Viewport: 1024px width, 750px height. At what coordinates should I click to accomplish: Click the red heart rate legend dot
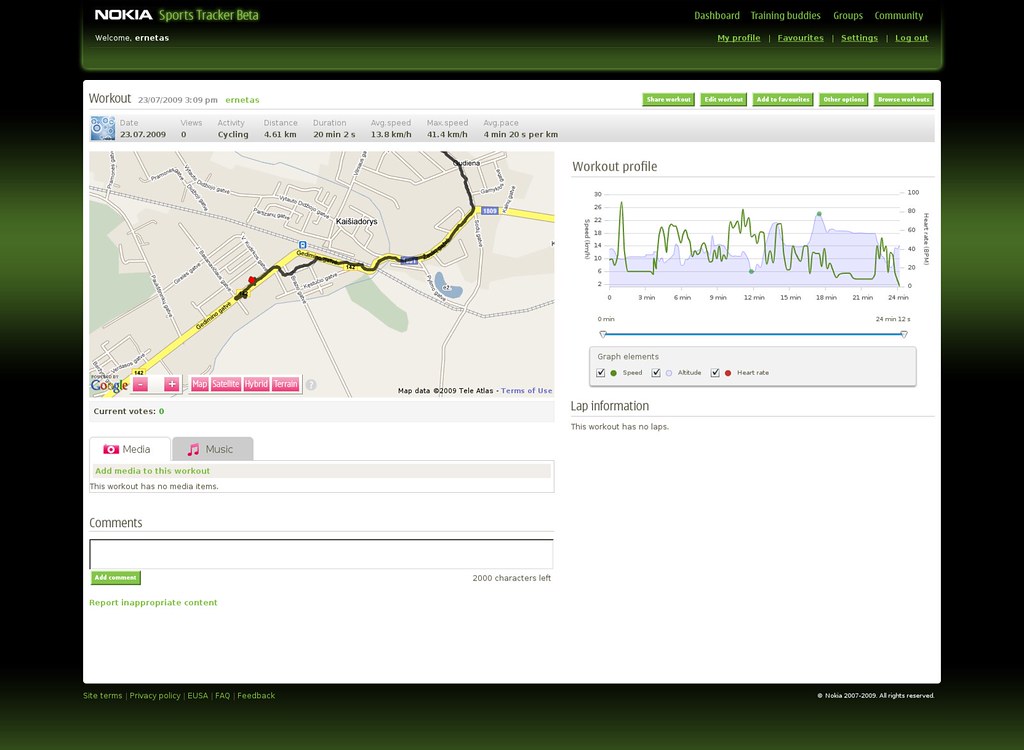(728, 373)
